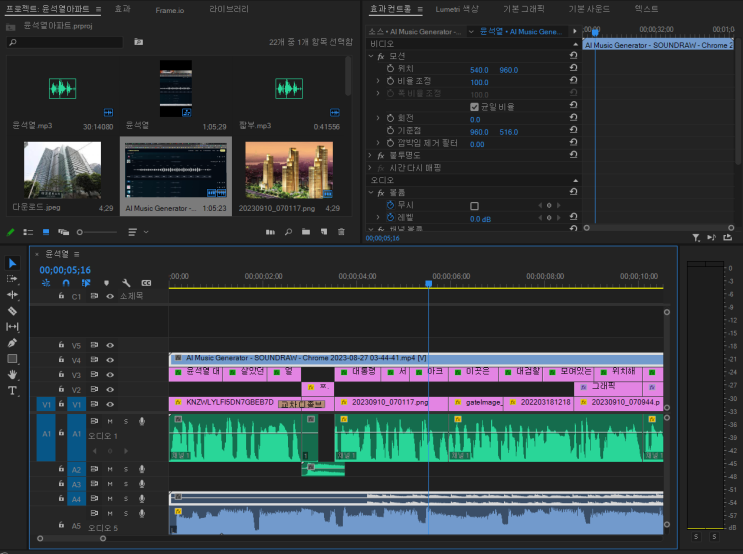The width and height of the screenshot is (743, 554).
Task: Uncheck the uniform scale checkbox
Action: 475,107
